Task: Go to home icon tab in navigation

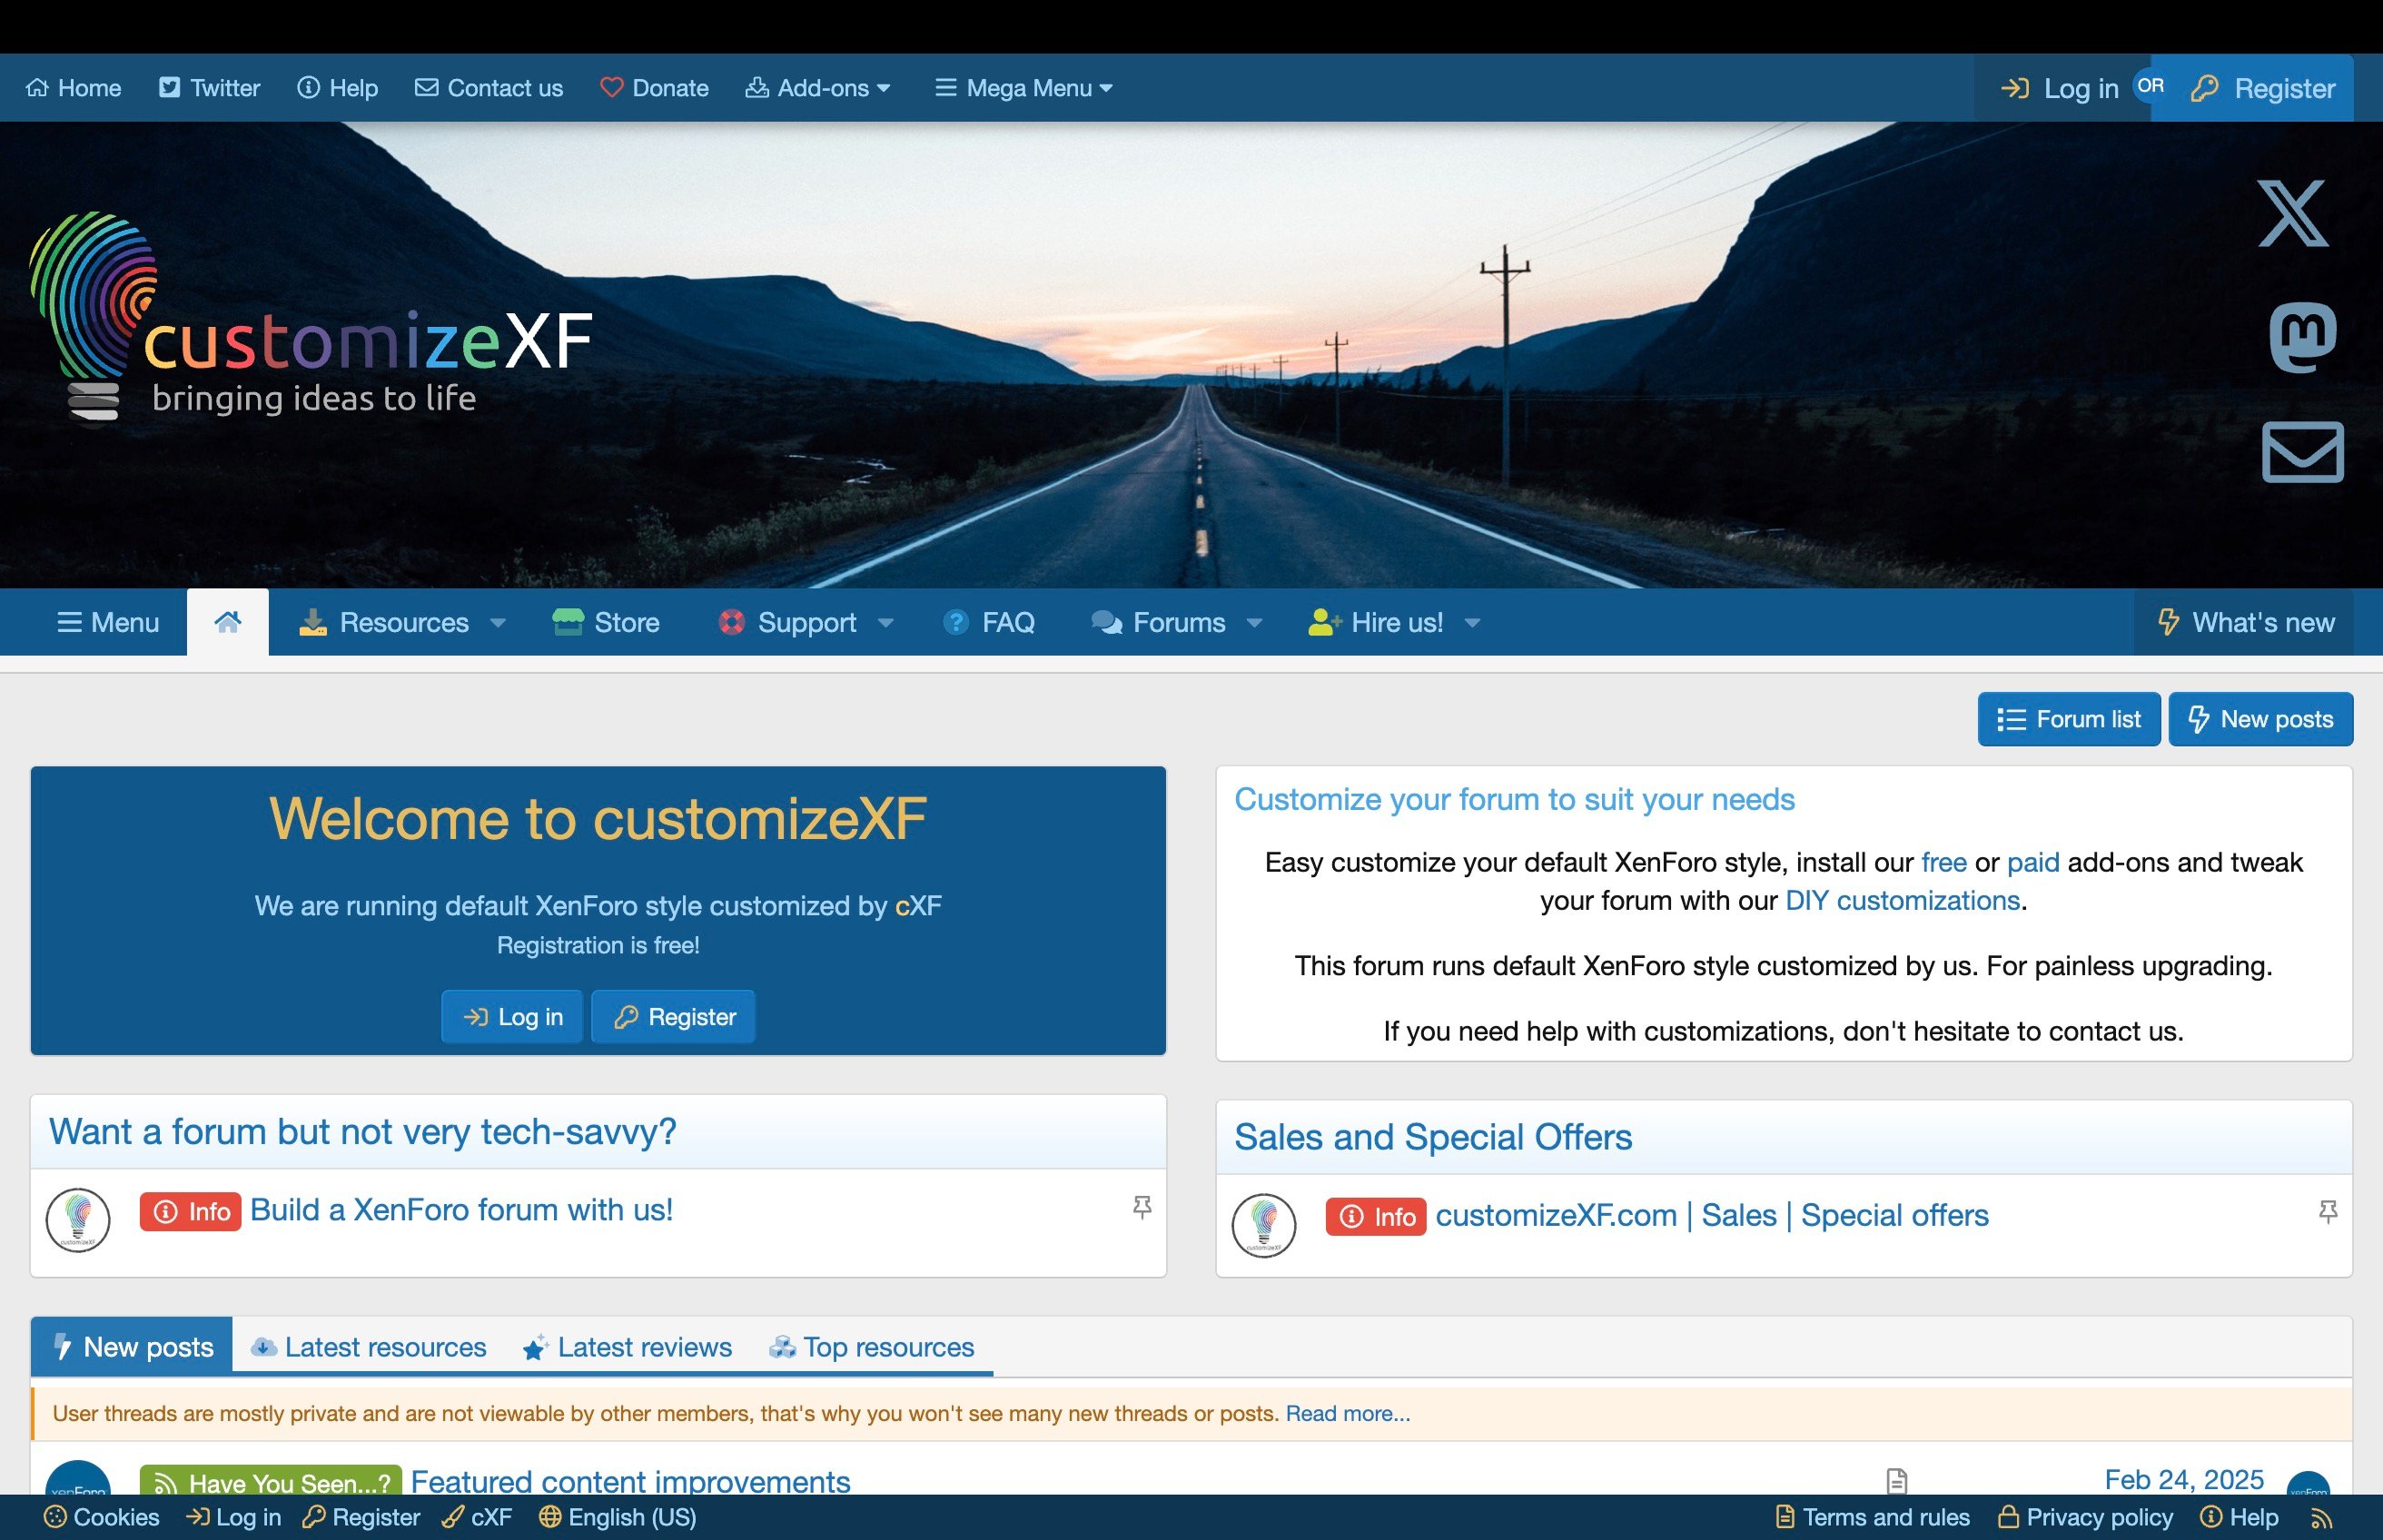Action: tap(228, 622)
